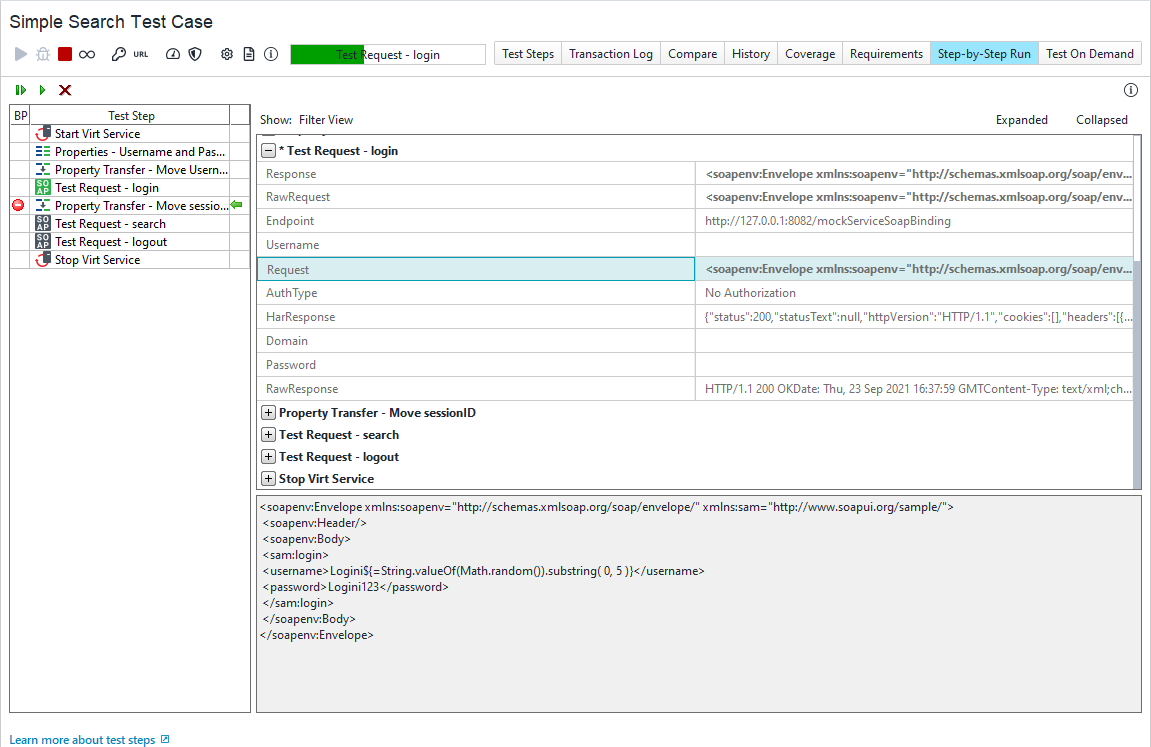Click the security shield icon
Image resolution: width=1151 pixels, height=747 pixels.
tap(195, 54)
